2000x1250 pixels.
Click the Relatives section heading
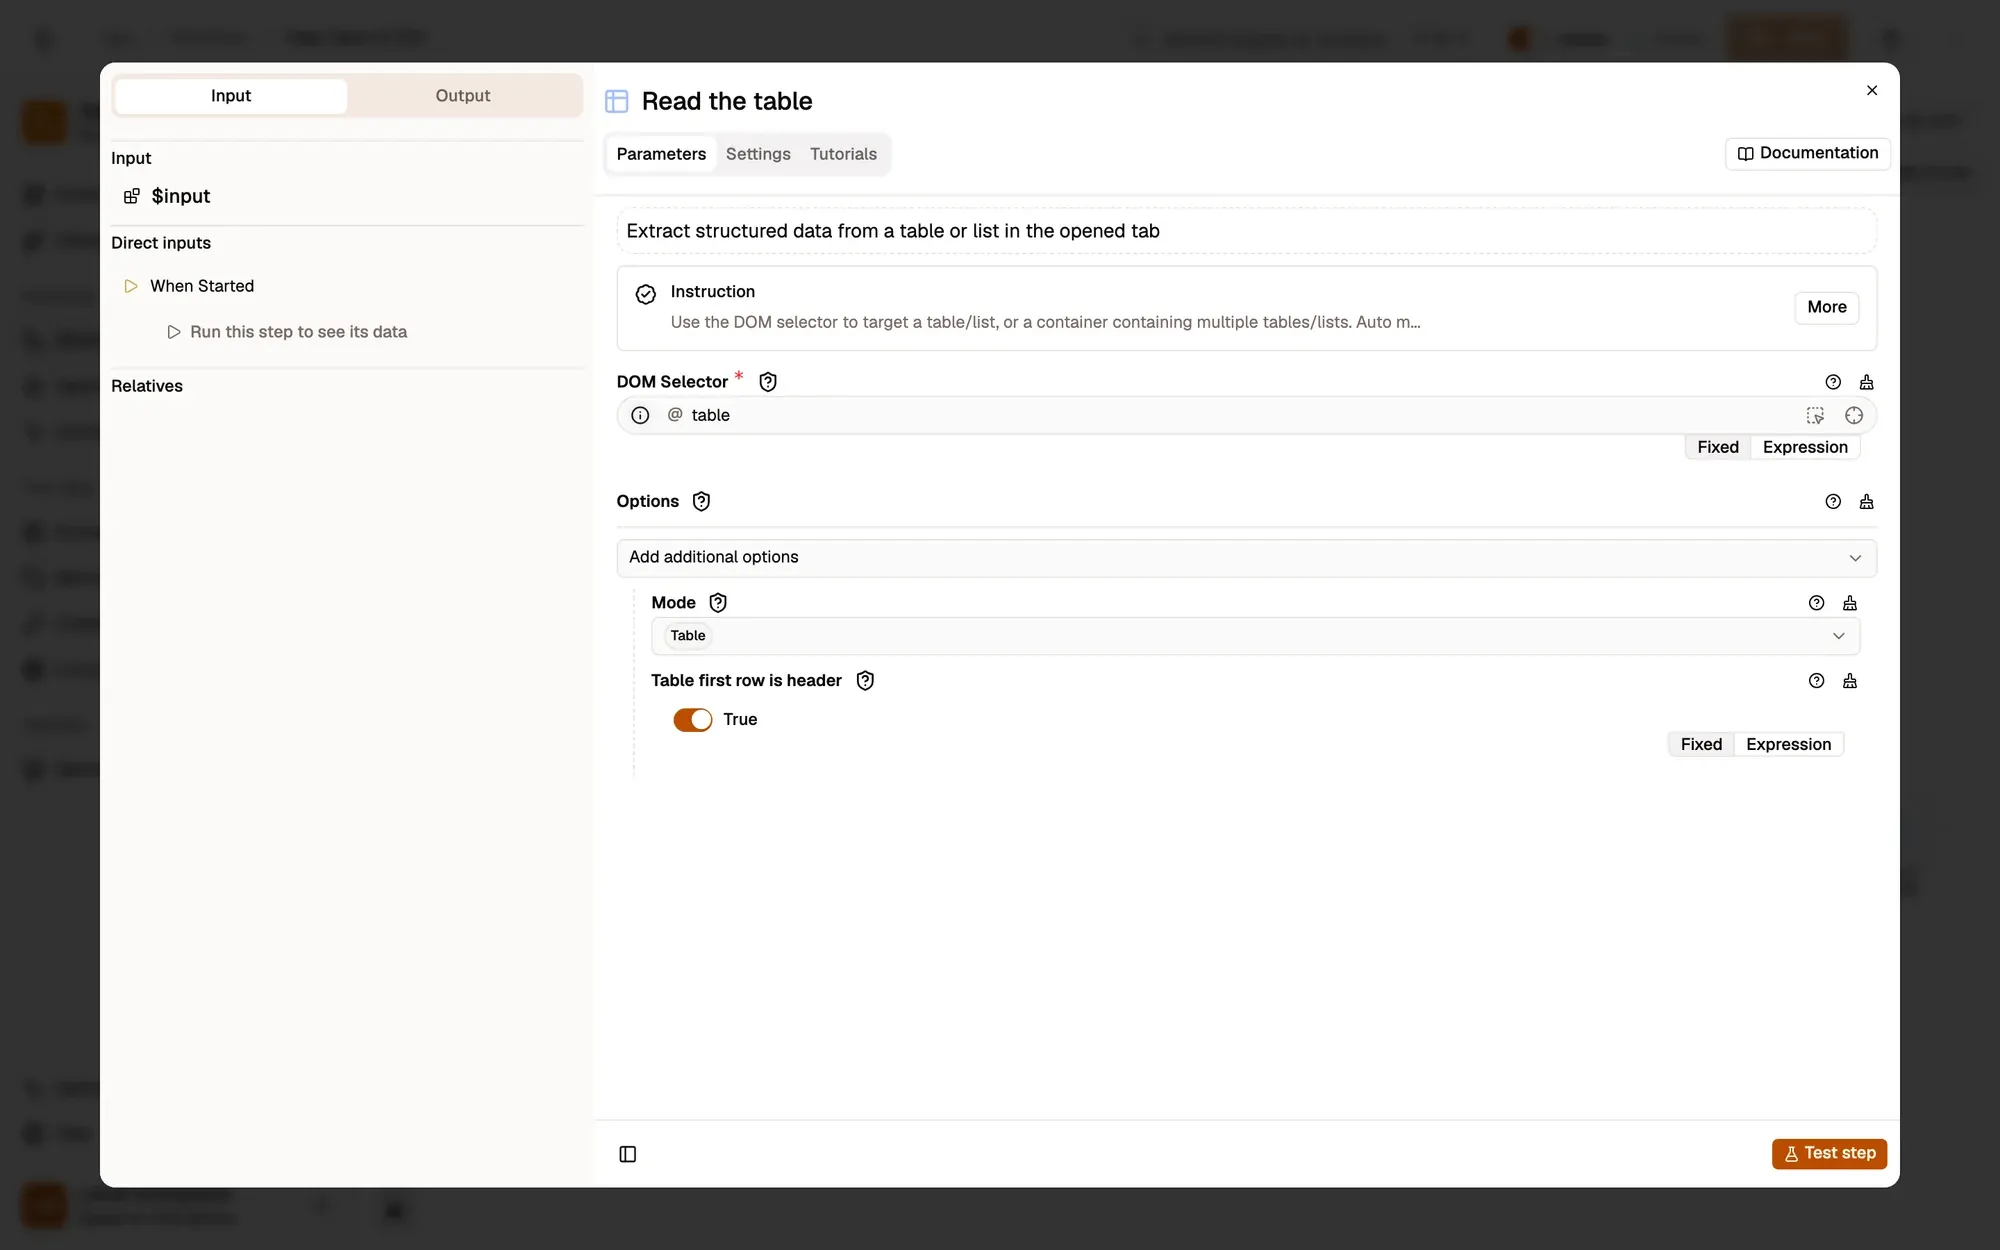147,386
